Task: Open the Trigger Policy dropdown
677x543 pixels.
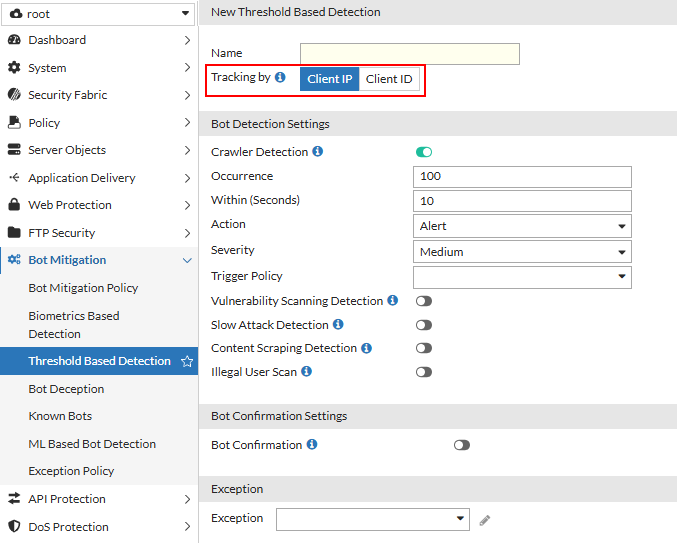Action: [x=522, y=277]
